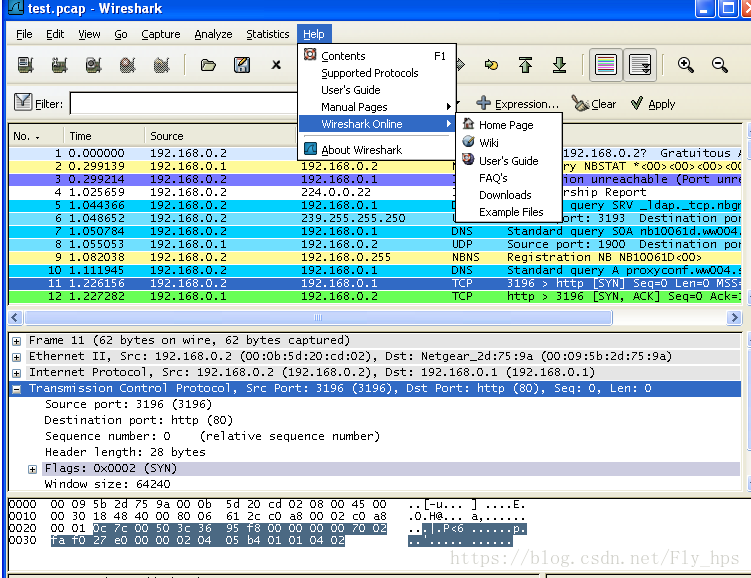Collapse the Transmission Control Protocol node
This screenshot has width=751, height=578.
17,389
